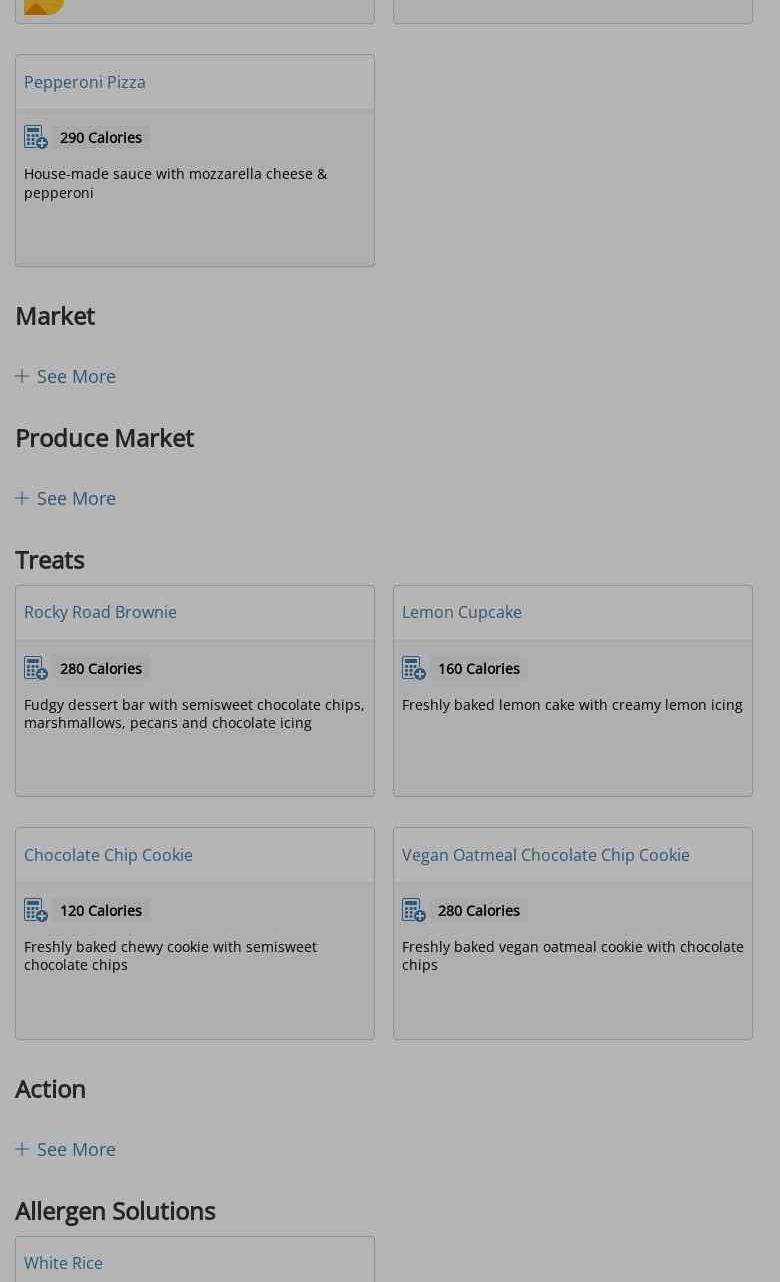
Task: Click the Lemon Cupcake nutrition calculator icon
Action: (x=414, y=668)
